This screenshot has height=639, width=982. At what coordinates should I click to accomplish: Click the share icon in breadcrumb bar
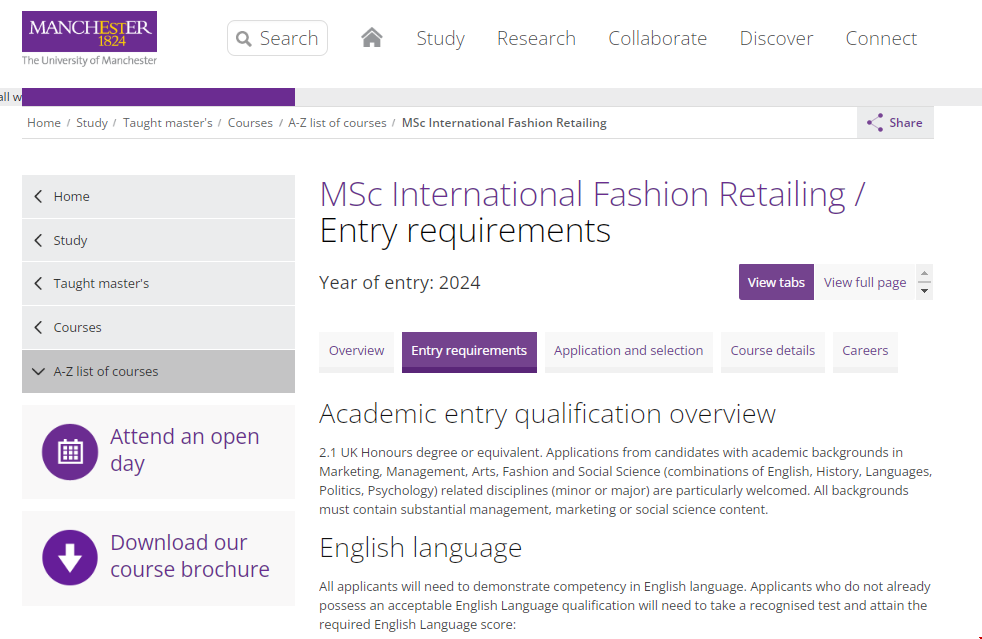click(x=875, y=123)
